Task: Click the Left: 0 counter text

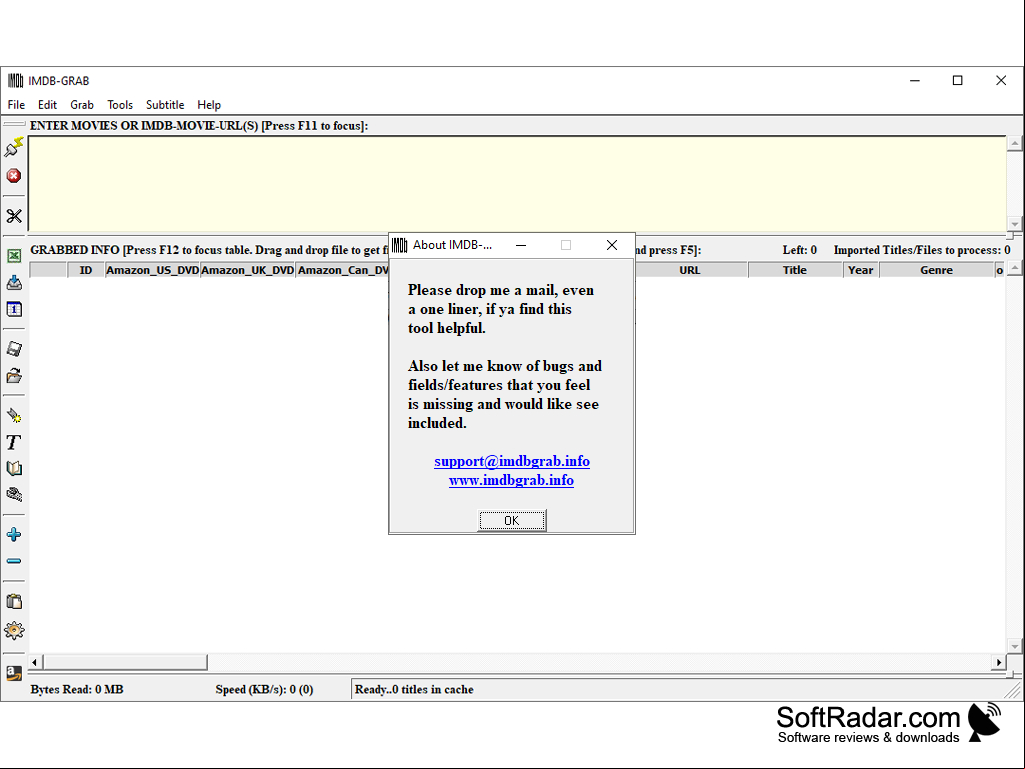Action: tap(799, 250)
